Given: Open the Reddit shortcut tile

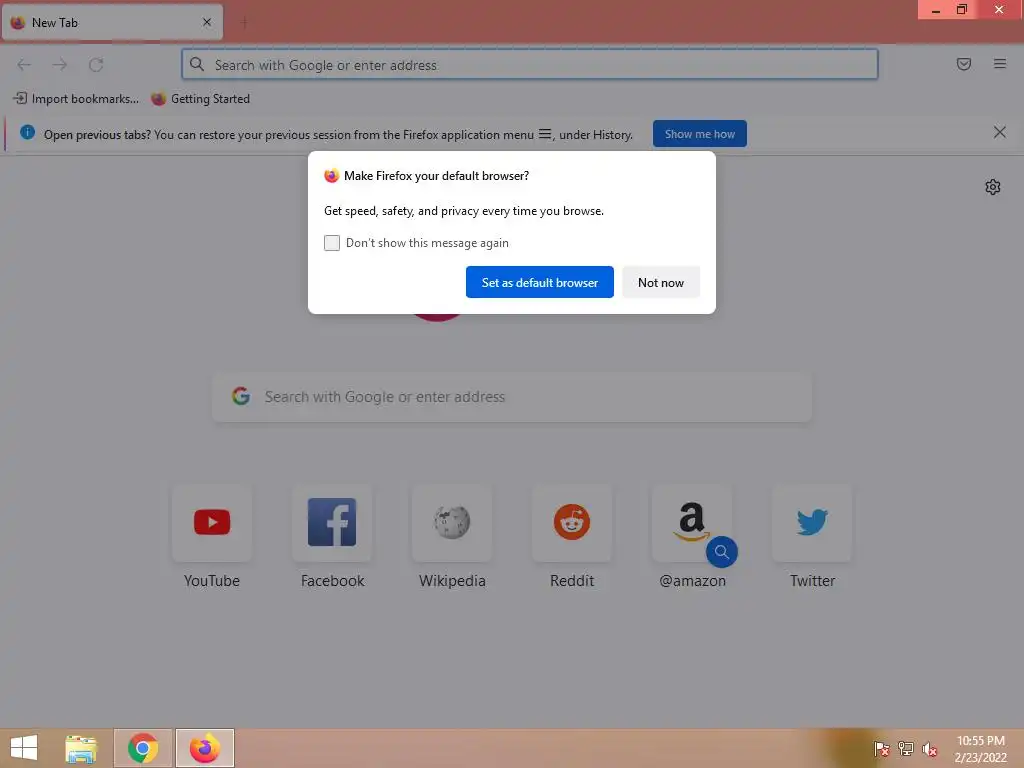Looking at the screenshot, I should click(x=572, y=523).
